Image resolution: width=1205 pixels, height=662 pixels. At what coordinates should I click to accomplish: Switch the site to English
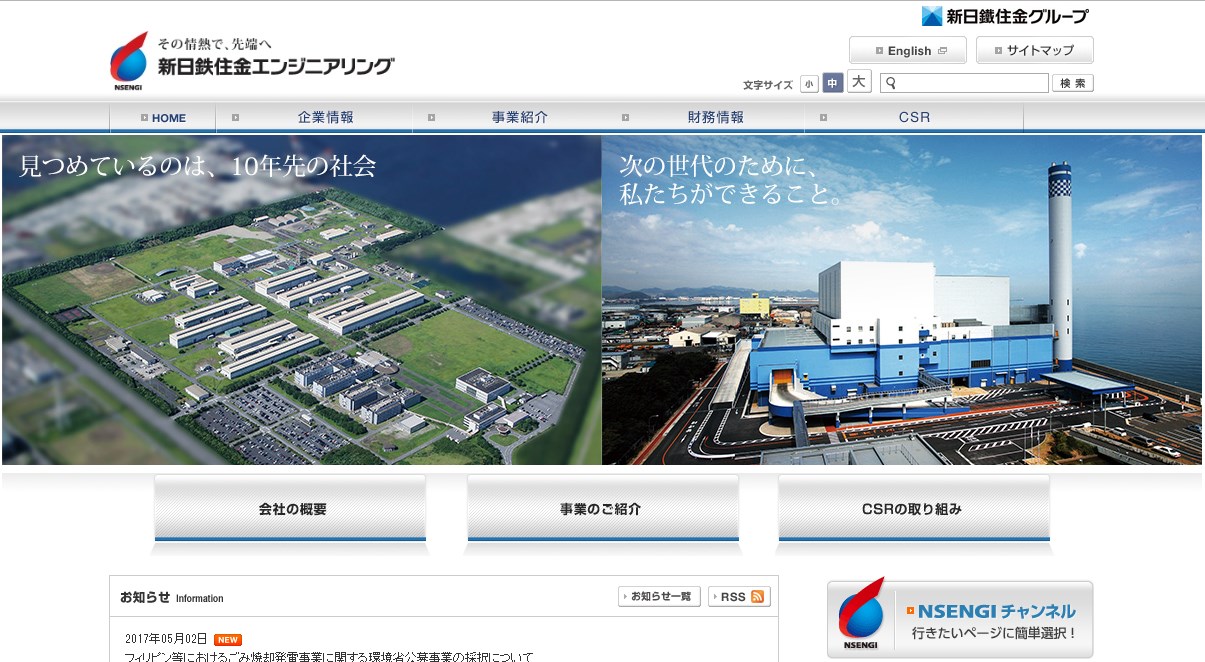[908, 50]
